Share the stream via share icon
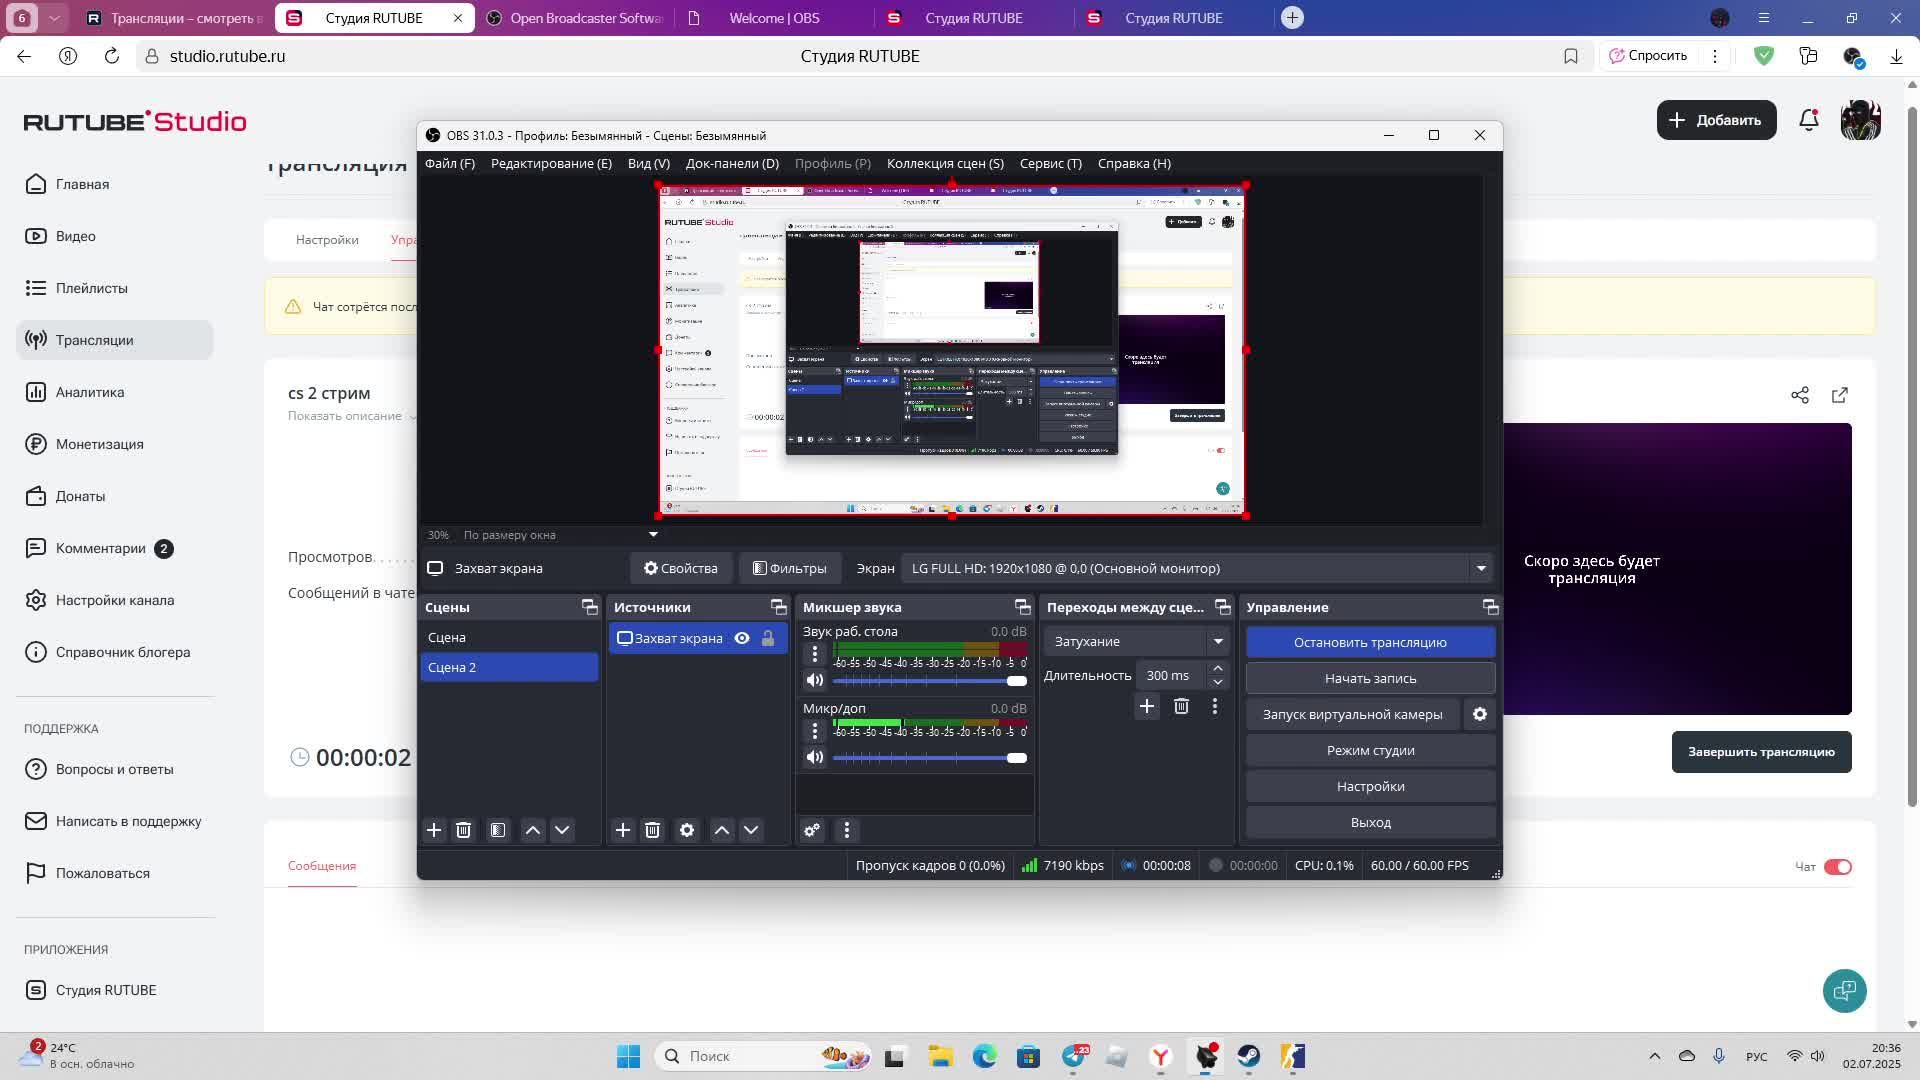 pyautogui.click(x=1800, y=395)
